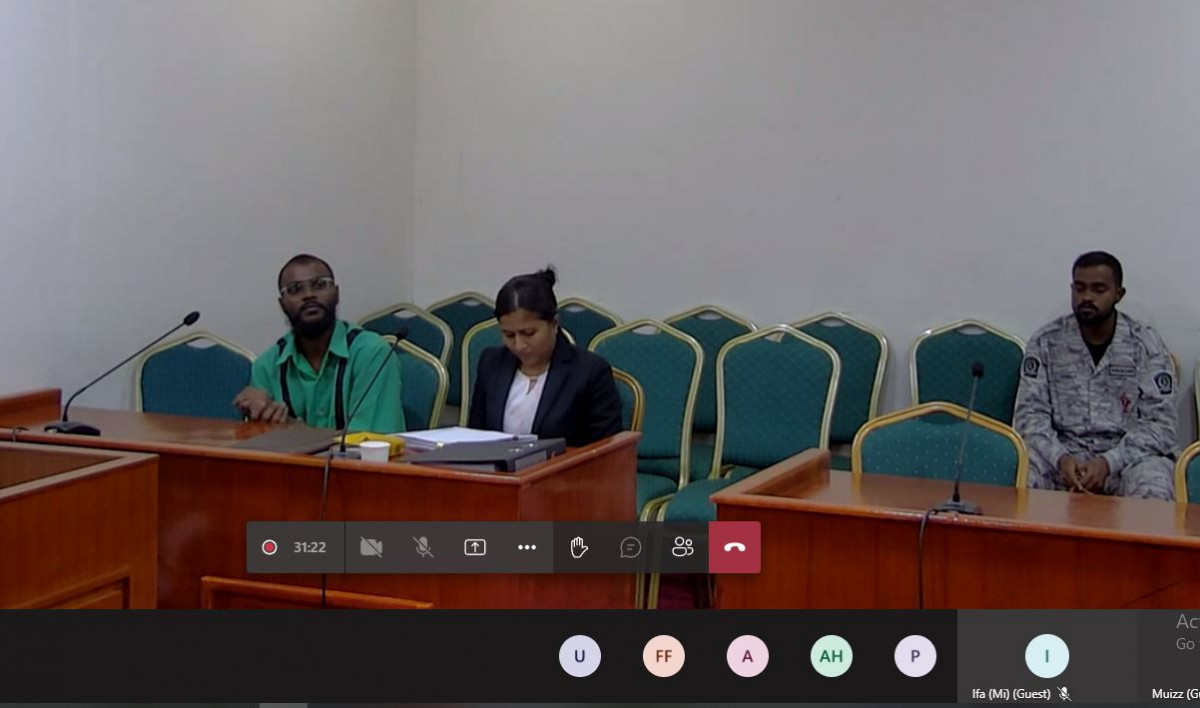Click muted mic icon beside Ifa
Viewport: 1200px width, 708px height.
pos(1064,693)
